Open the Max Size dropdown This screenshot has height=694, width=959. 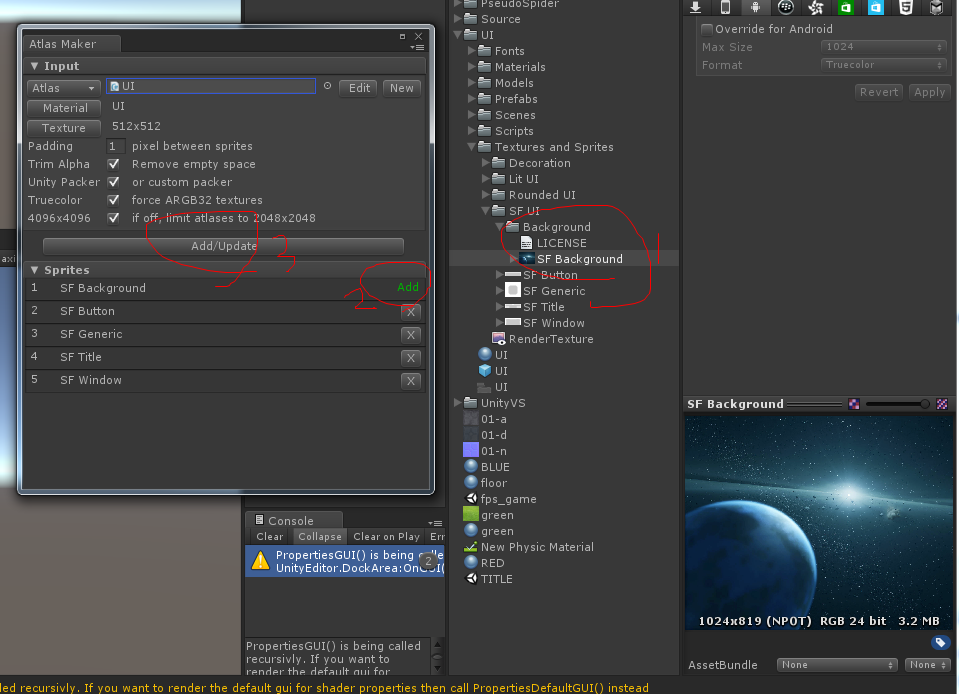point(883,46)
